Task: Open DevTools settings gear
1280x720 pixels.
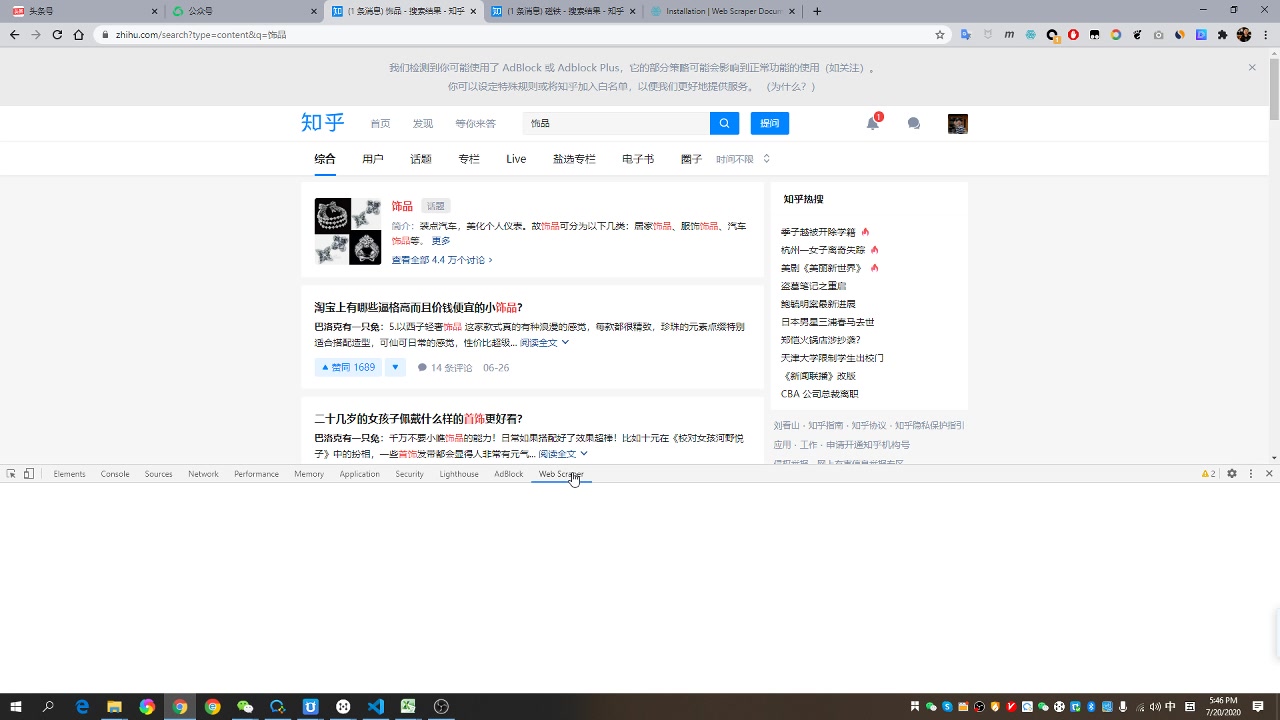Action: 1232,474
